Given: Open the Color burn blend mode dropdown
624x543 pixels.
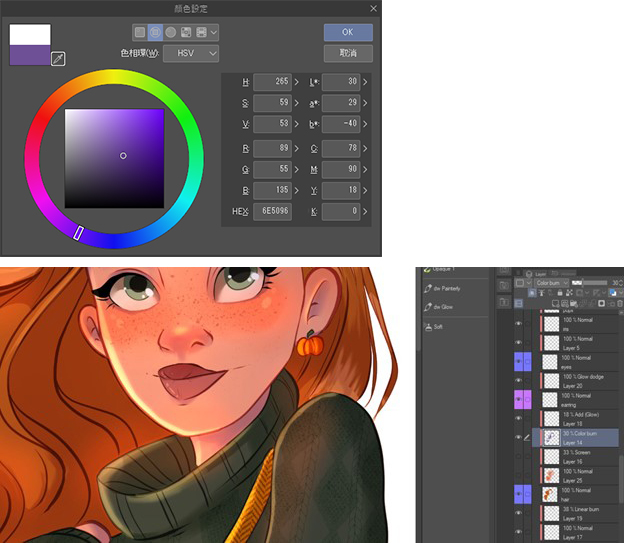Looking at the screenshot, I should (x=552, y=283).
